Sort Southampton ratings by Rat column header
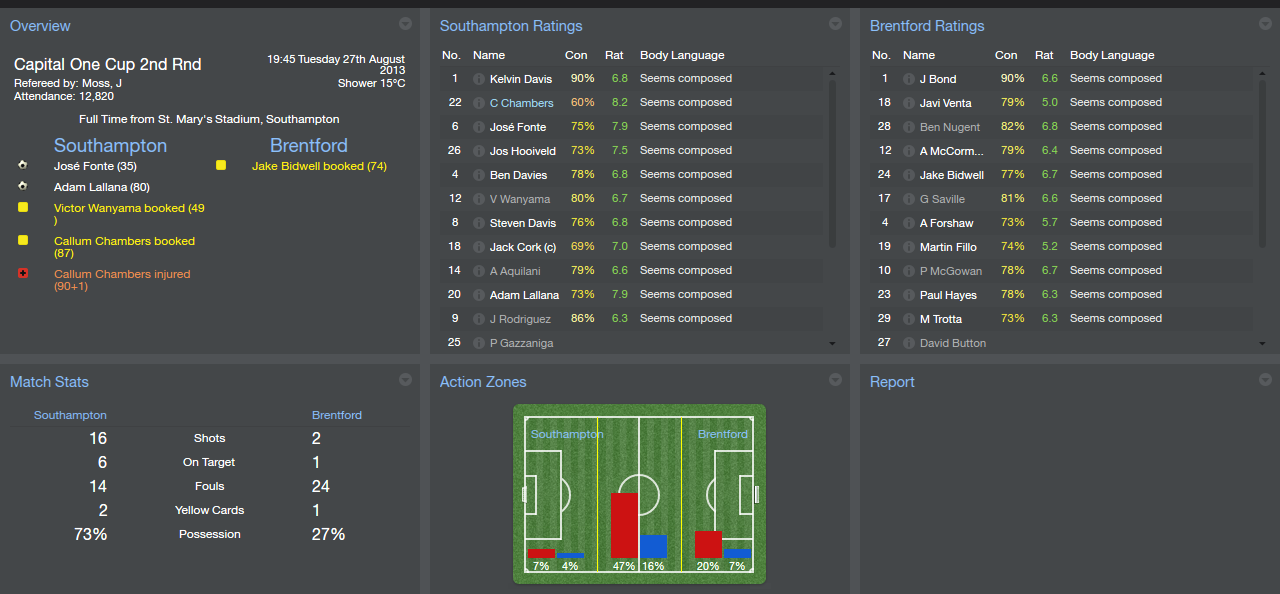 pos(614,55)
